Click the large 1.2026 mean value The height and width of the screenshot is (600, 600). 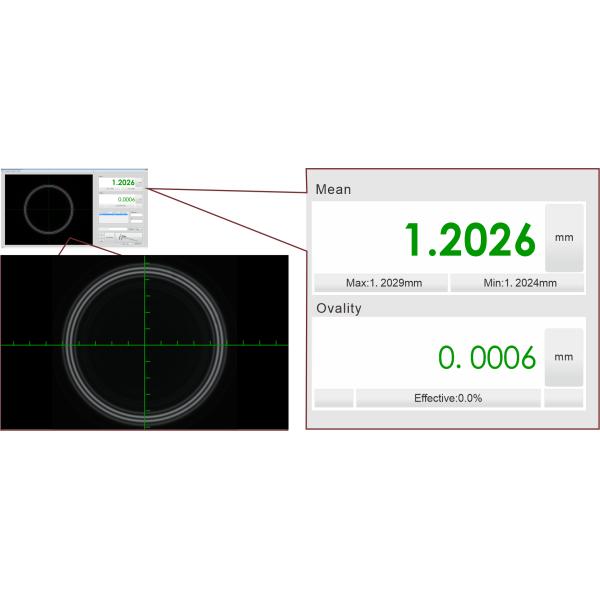tap(470, 240)
